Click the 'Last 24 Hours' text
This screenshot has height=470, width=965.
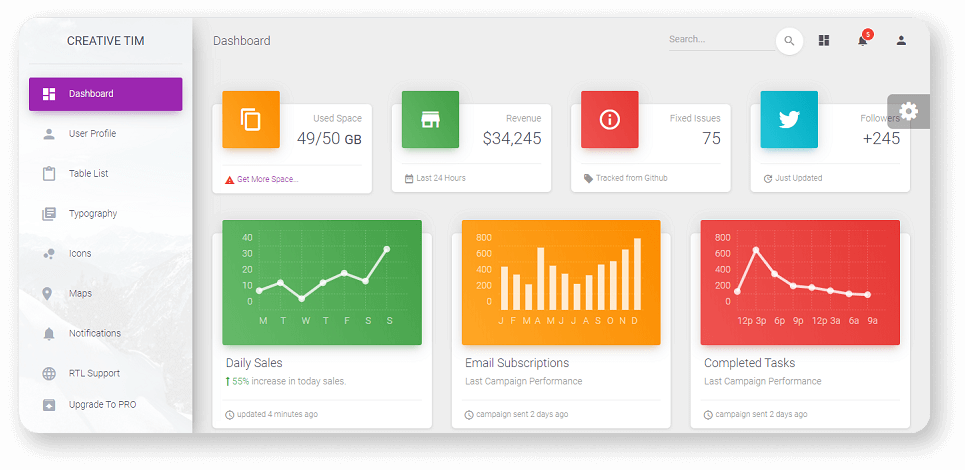pos(441,178)
